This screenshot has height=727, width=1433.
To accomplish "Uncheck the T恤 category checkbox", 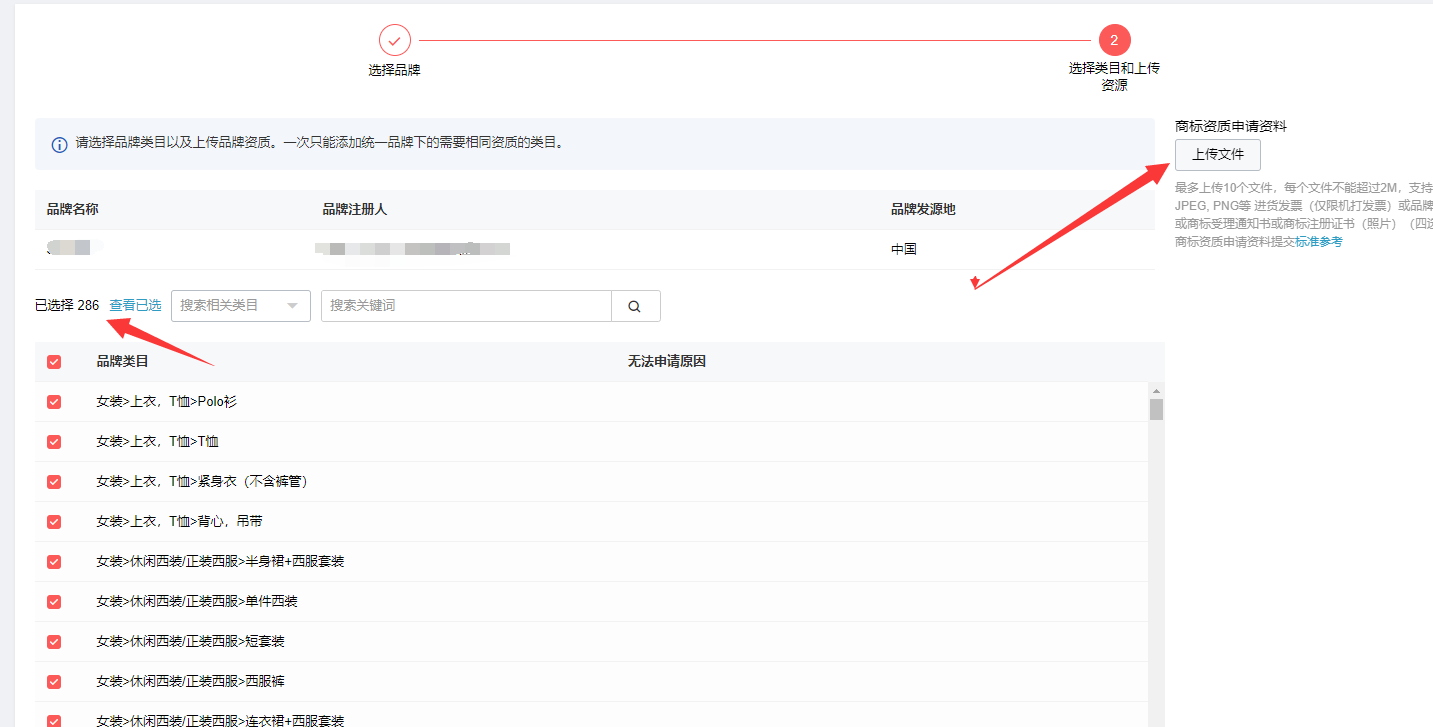I will [x=53, y=441].
